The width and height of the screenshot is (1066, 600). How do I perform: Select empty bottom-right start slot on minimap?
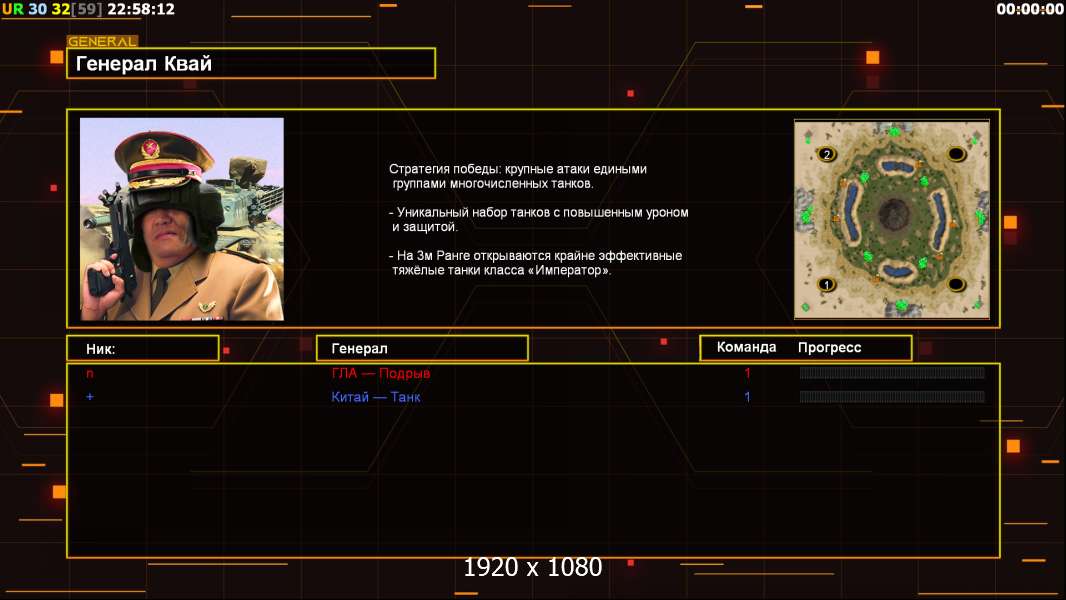click(x=956, y=284)
